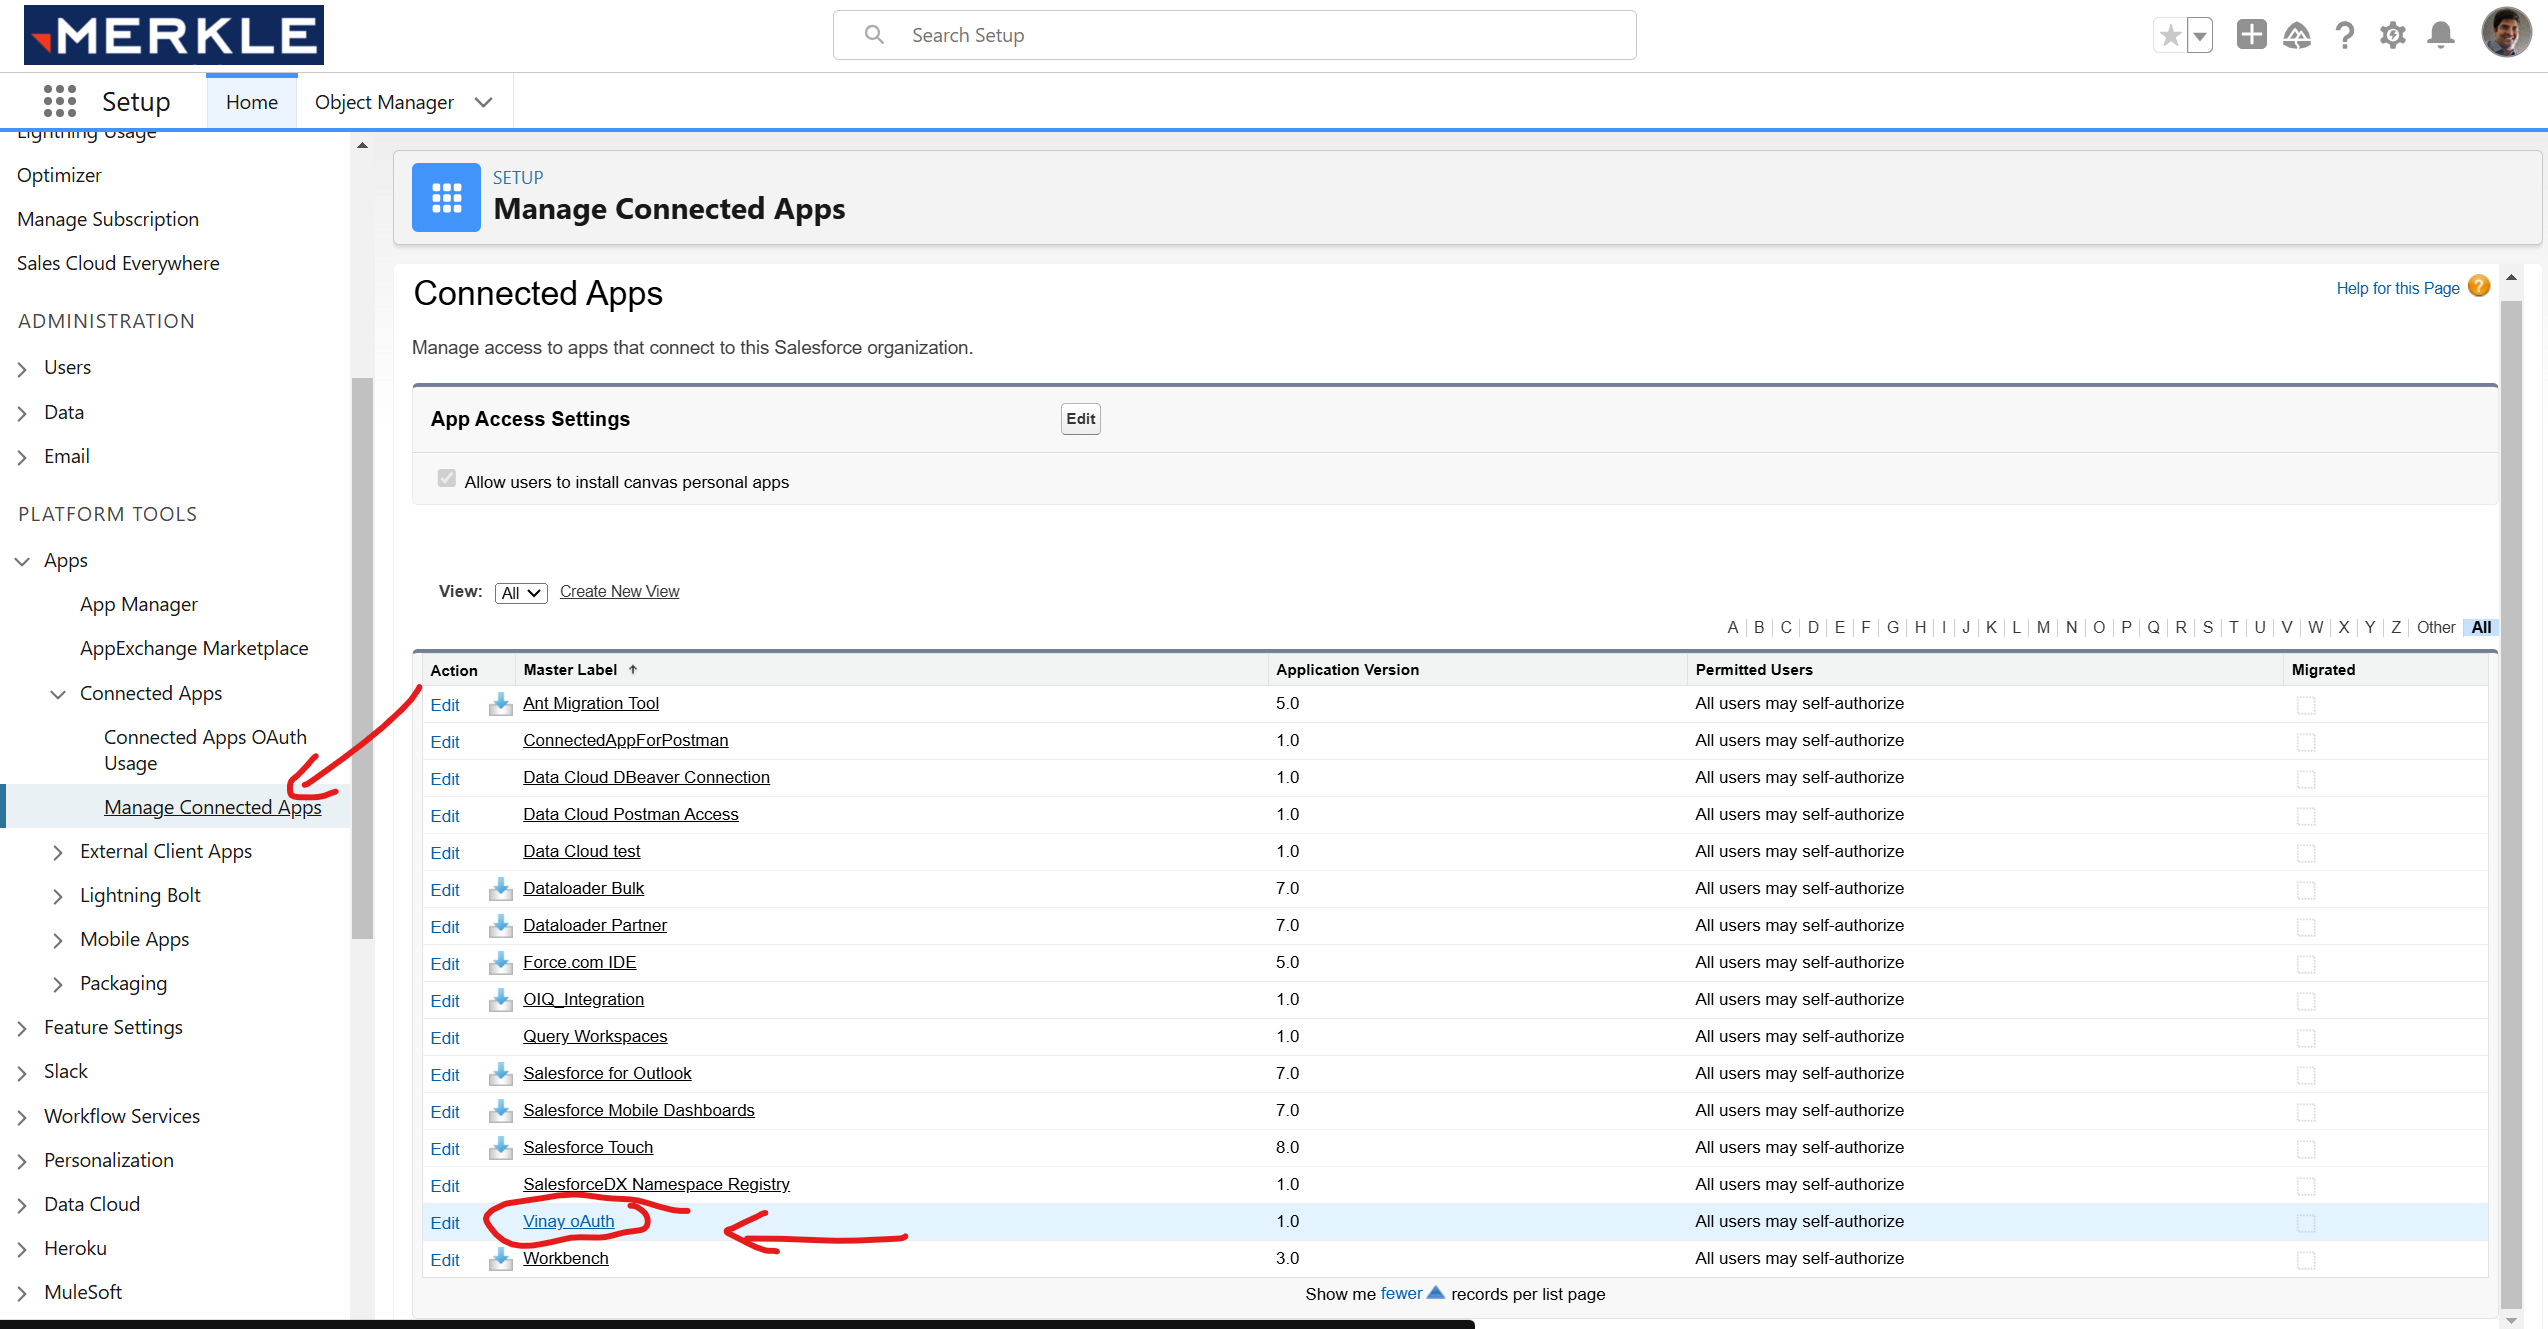Open Object Manager tab dropdown chevron
This screenshot has width=2548, height=1329.
pos(484,102)
